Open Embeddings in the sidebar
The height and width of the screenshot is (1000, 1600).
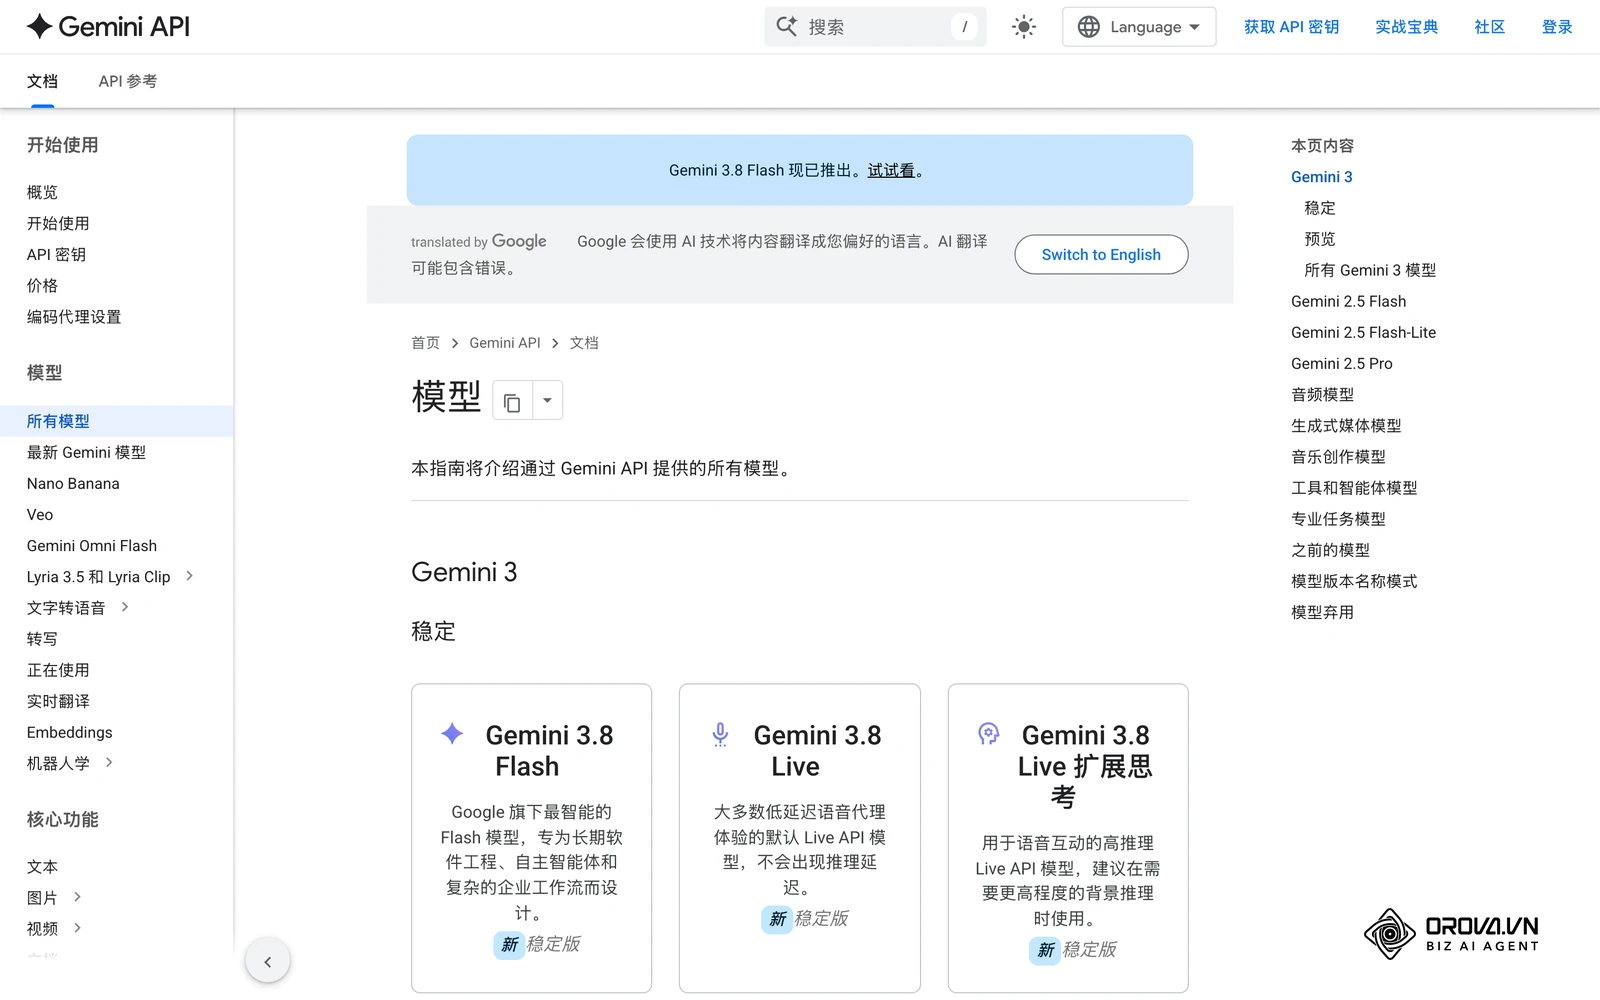pyautogui.click(x=69, y=732)
